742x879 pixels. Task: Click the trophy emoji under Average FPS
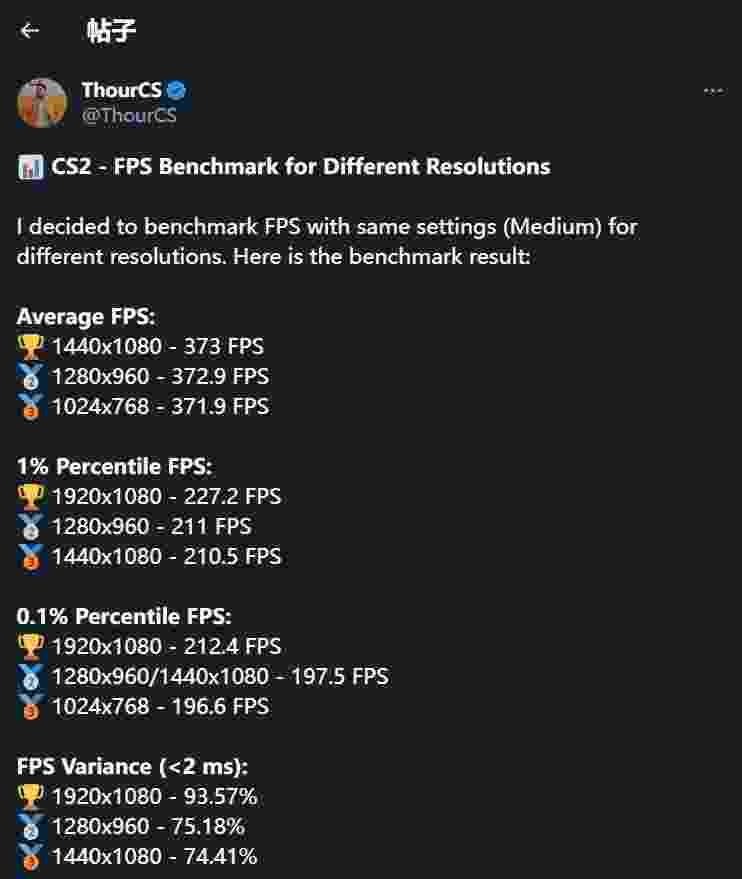[x=29, y=346]
